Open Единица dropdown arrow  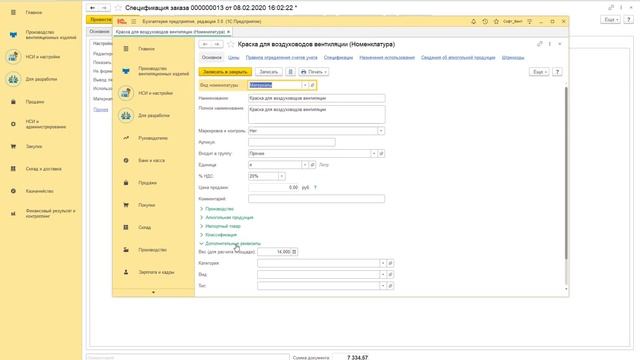[305, 165]
